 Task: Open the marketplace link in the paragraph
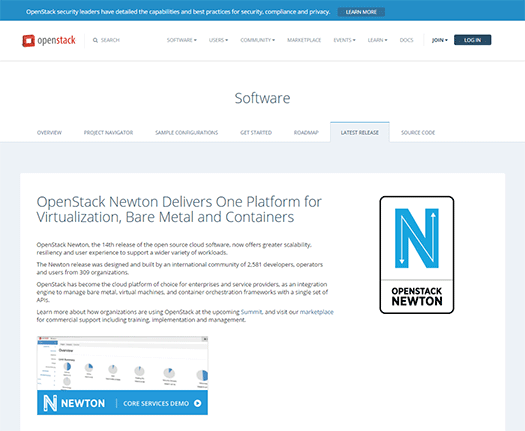tap(316, 312)
